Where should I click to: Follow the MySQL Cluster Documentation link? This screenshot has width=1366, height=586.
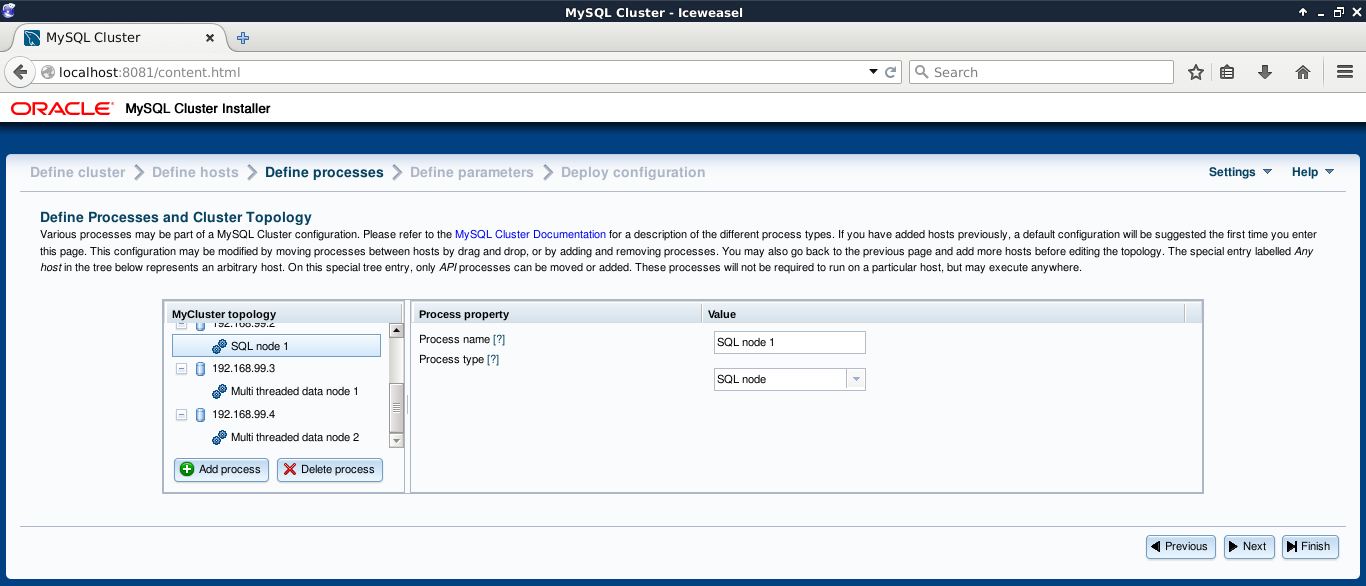(x=530, y=233)
